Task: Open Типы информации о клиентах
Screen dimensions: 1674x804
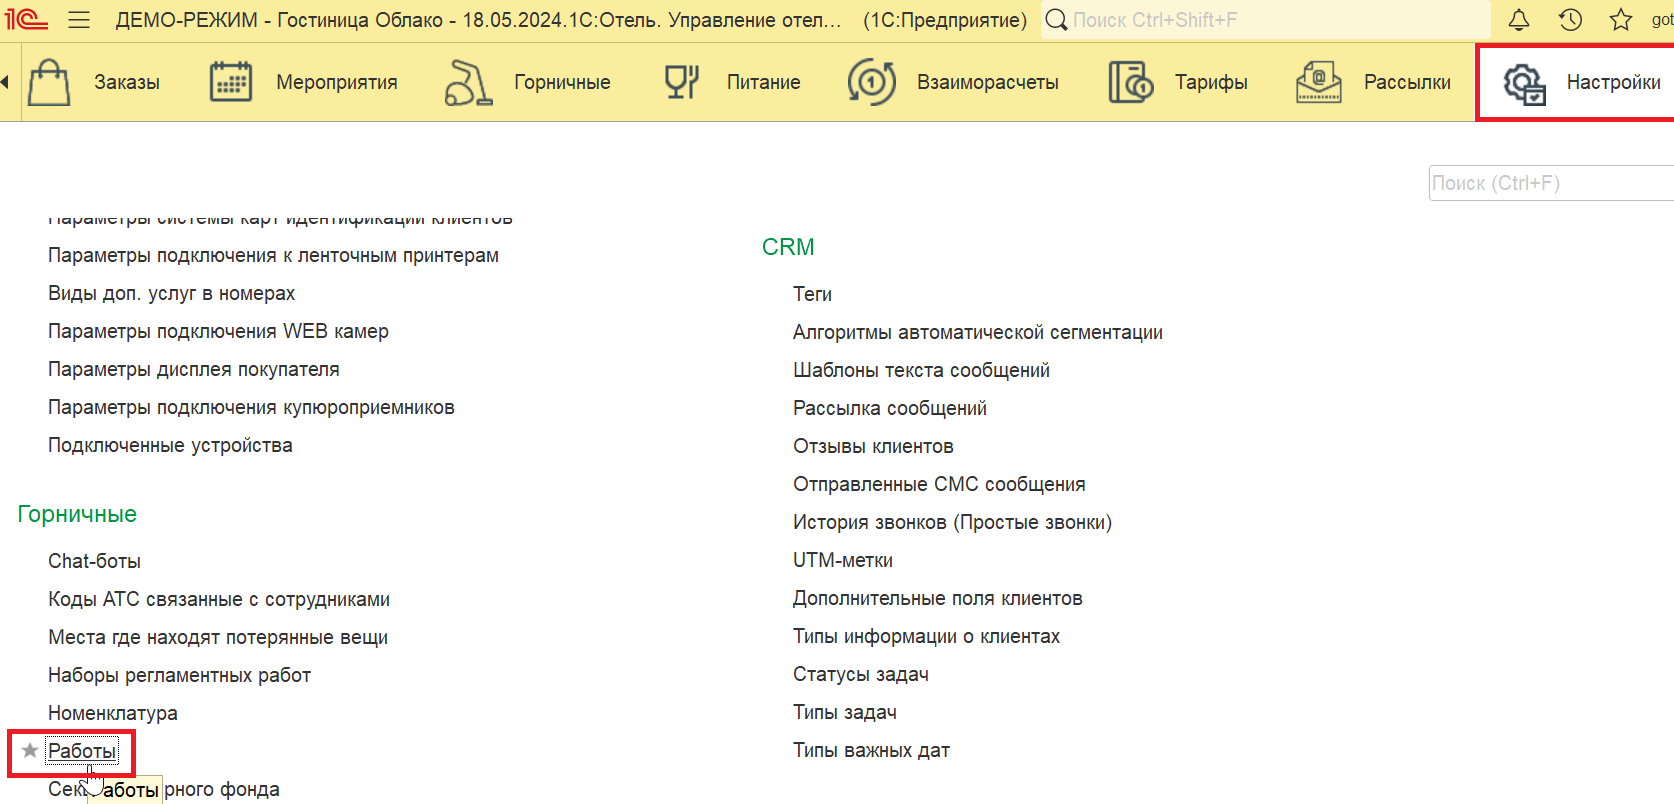Action: (926, 637)
